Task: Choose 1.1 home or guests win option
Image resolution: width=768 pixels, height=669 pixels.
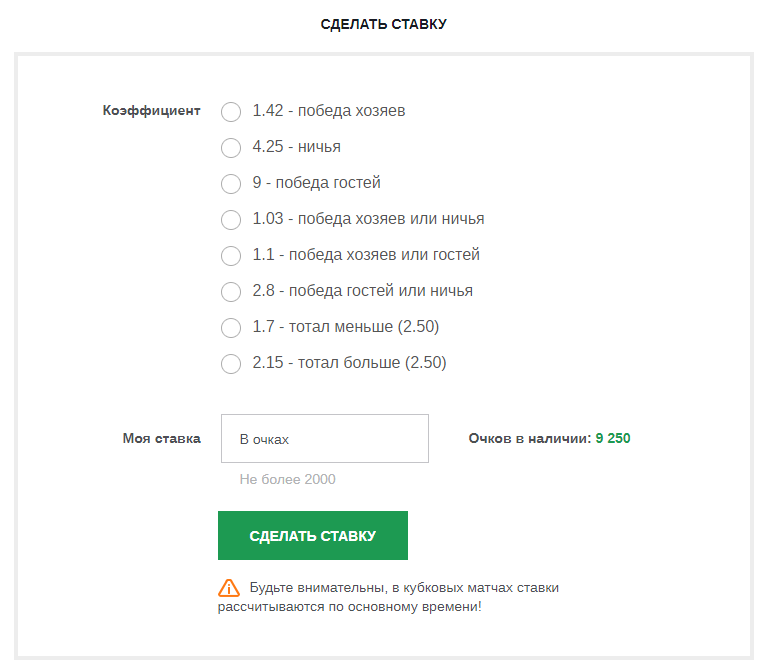Action: [231, 256]
